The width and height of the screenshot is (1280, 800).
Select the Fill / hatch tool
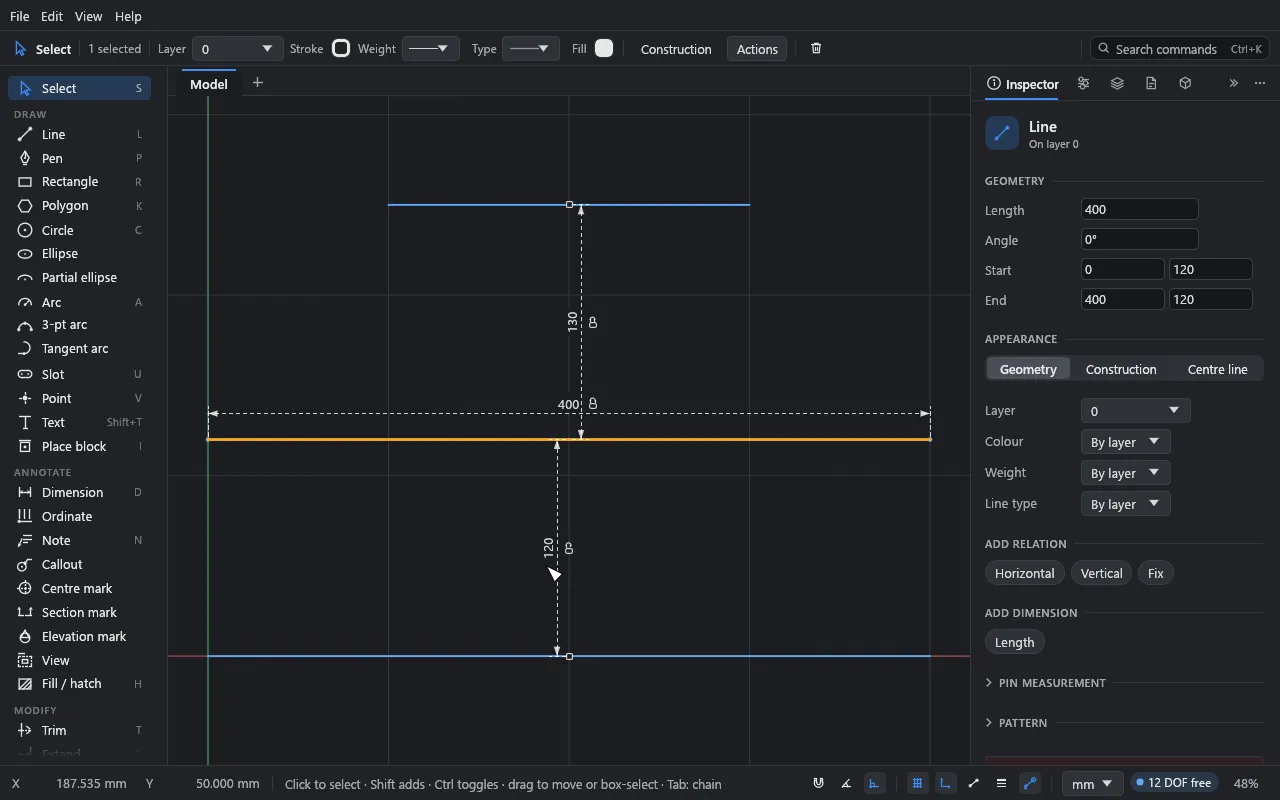click(x=80, y=684)
